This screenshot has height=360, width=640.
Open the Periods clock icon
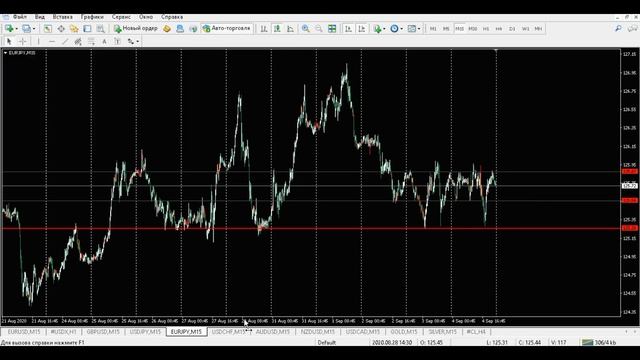[394, 29]
